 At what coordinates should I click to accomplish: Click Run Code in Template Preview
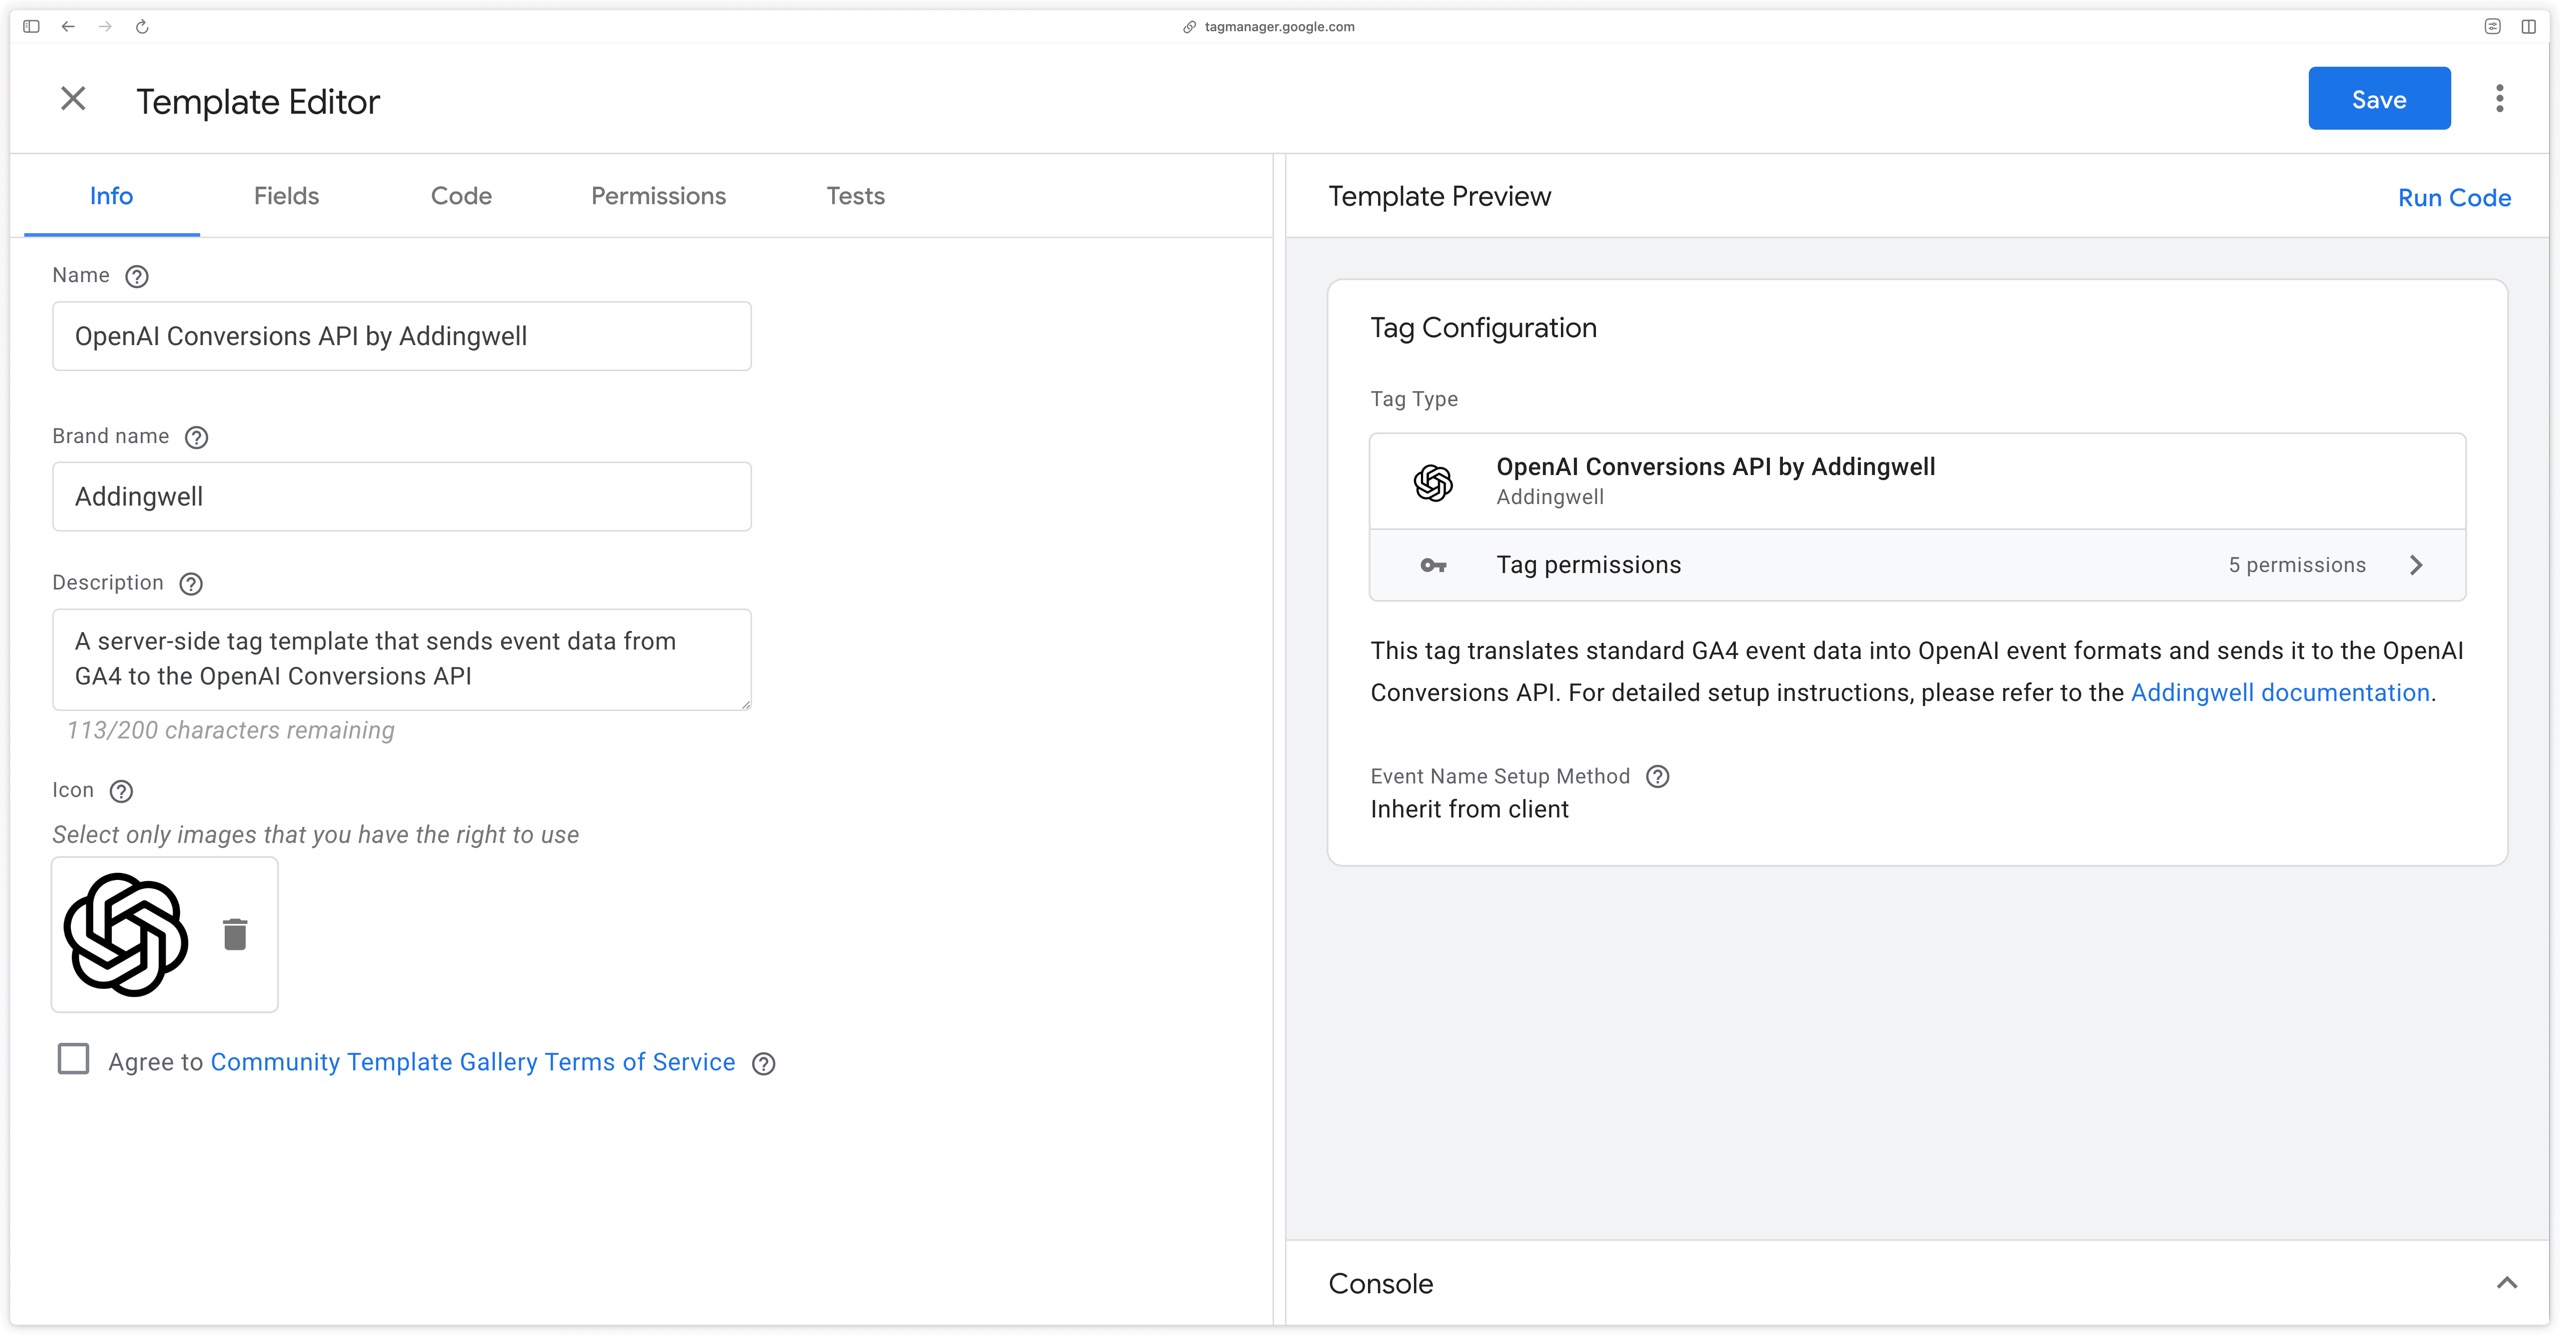pyautogui.click(x=2454, y=198)
